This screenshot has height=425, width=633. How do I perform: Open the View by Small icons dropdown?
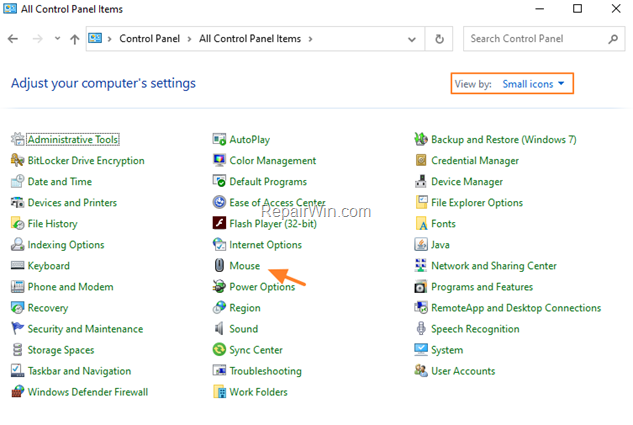(x=533, y=84)
